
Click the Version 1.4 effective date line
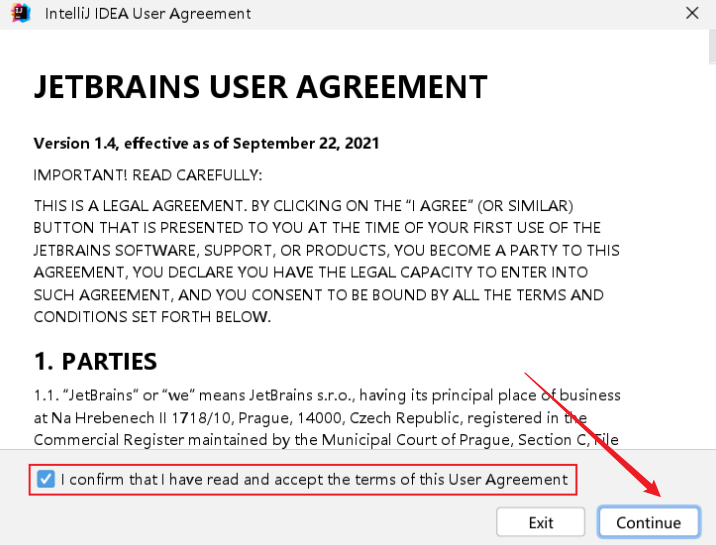point(206,143)
